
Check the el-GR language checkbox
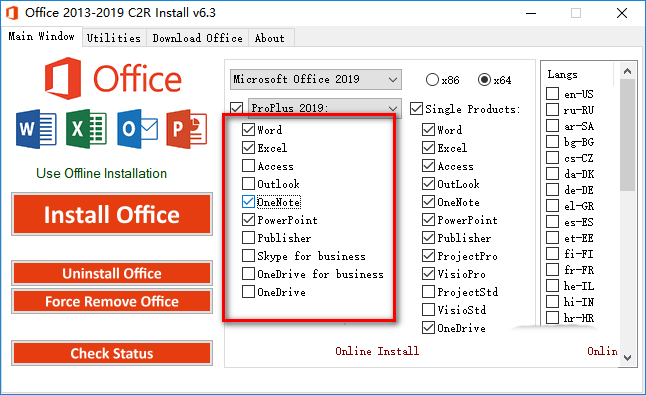click(x=552, y=206)
